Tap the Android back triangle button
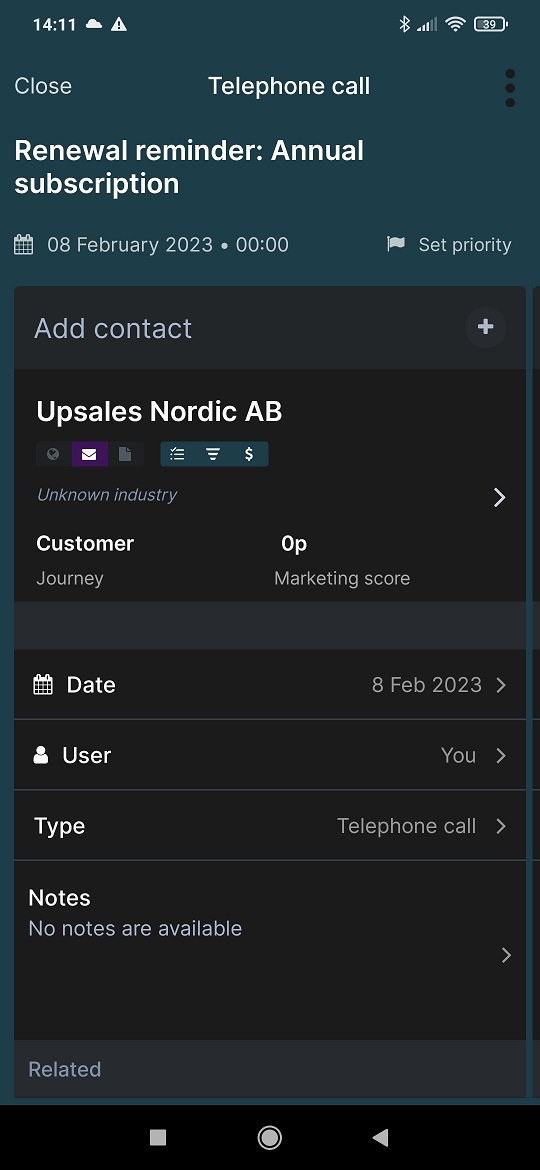Screen dimensions: 540x1170 pyautogui.click(x=380, y=1137)
